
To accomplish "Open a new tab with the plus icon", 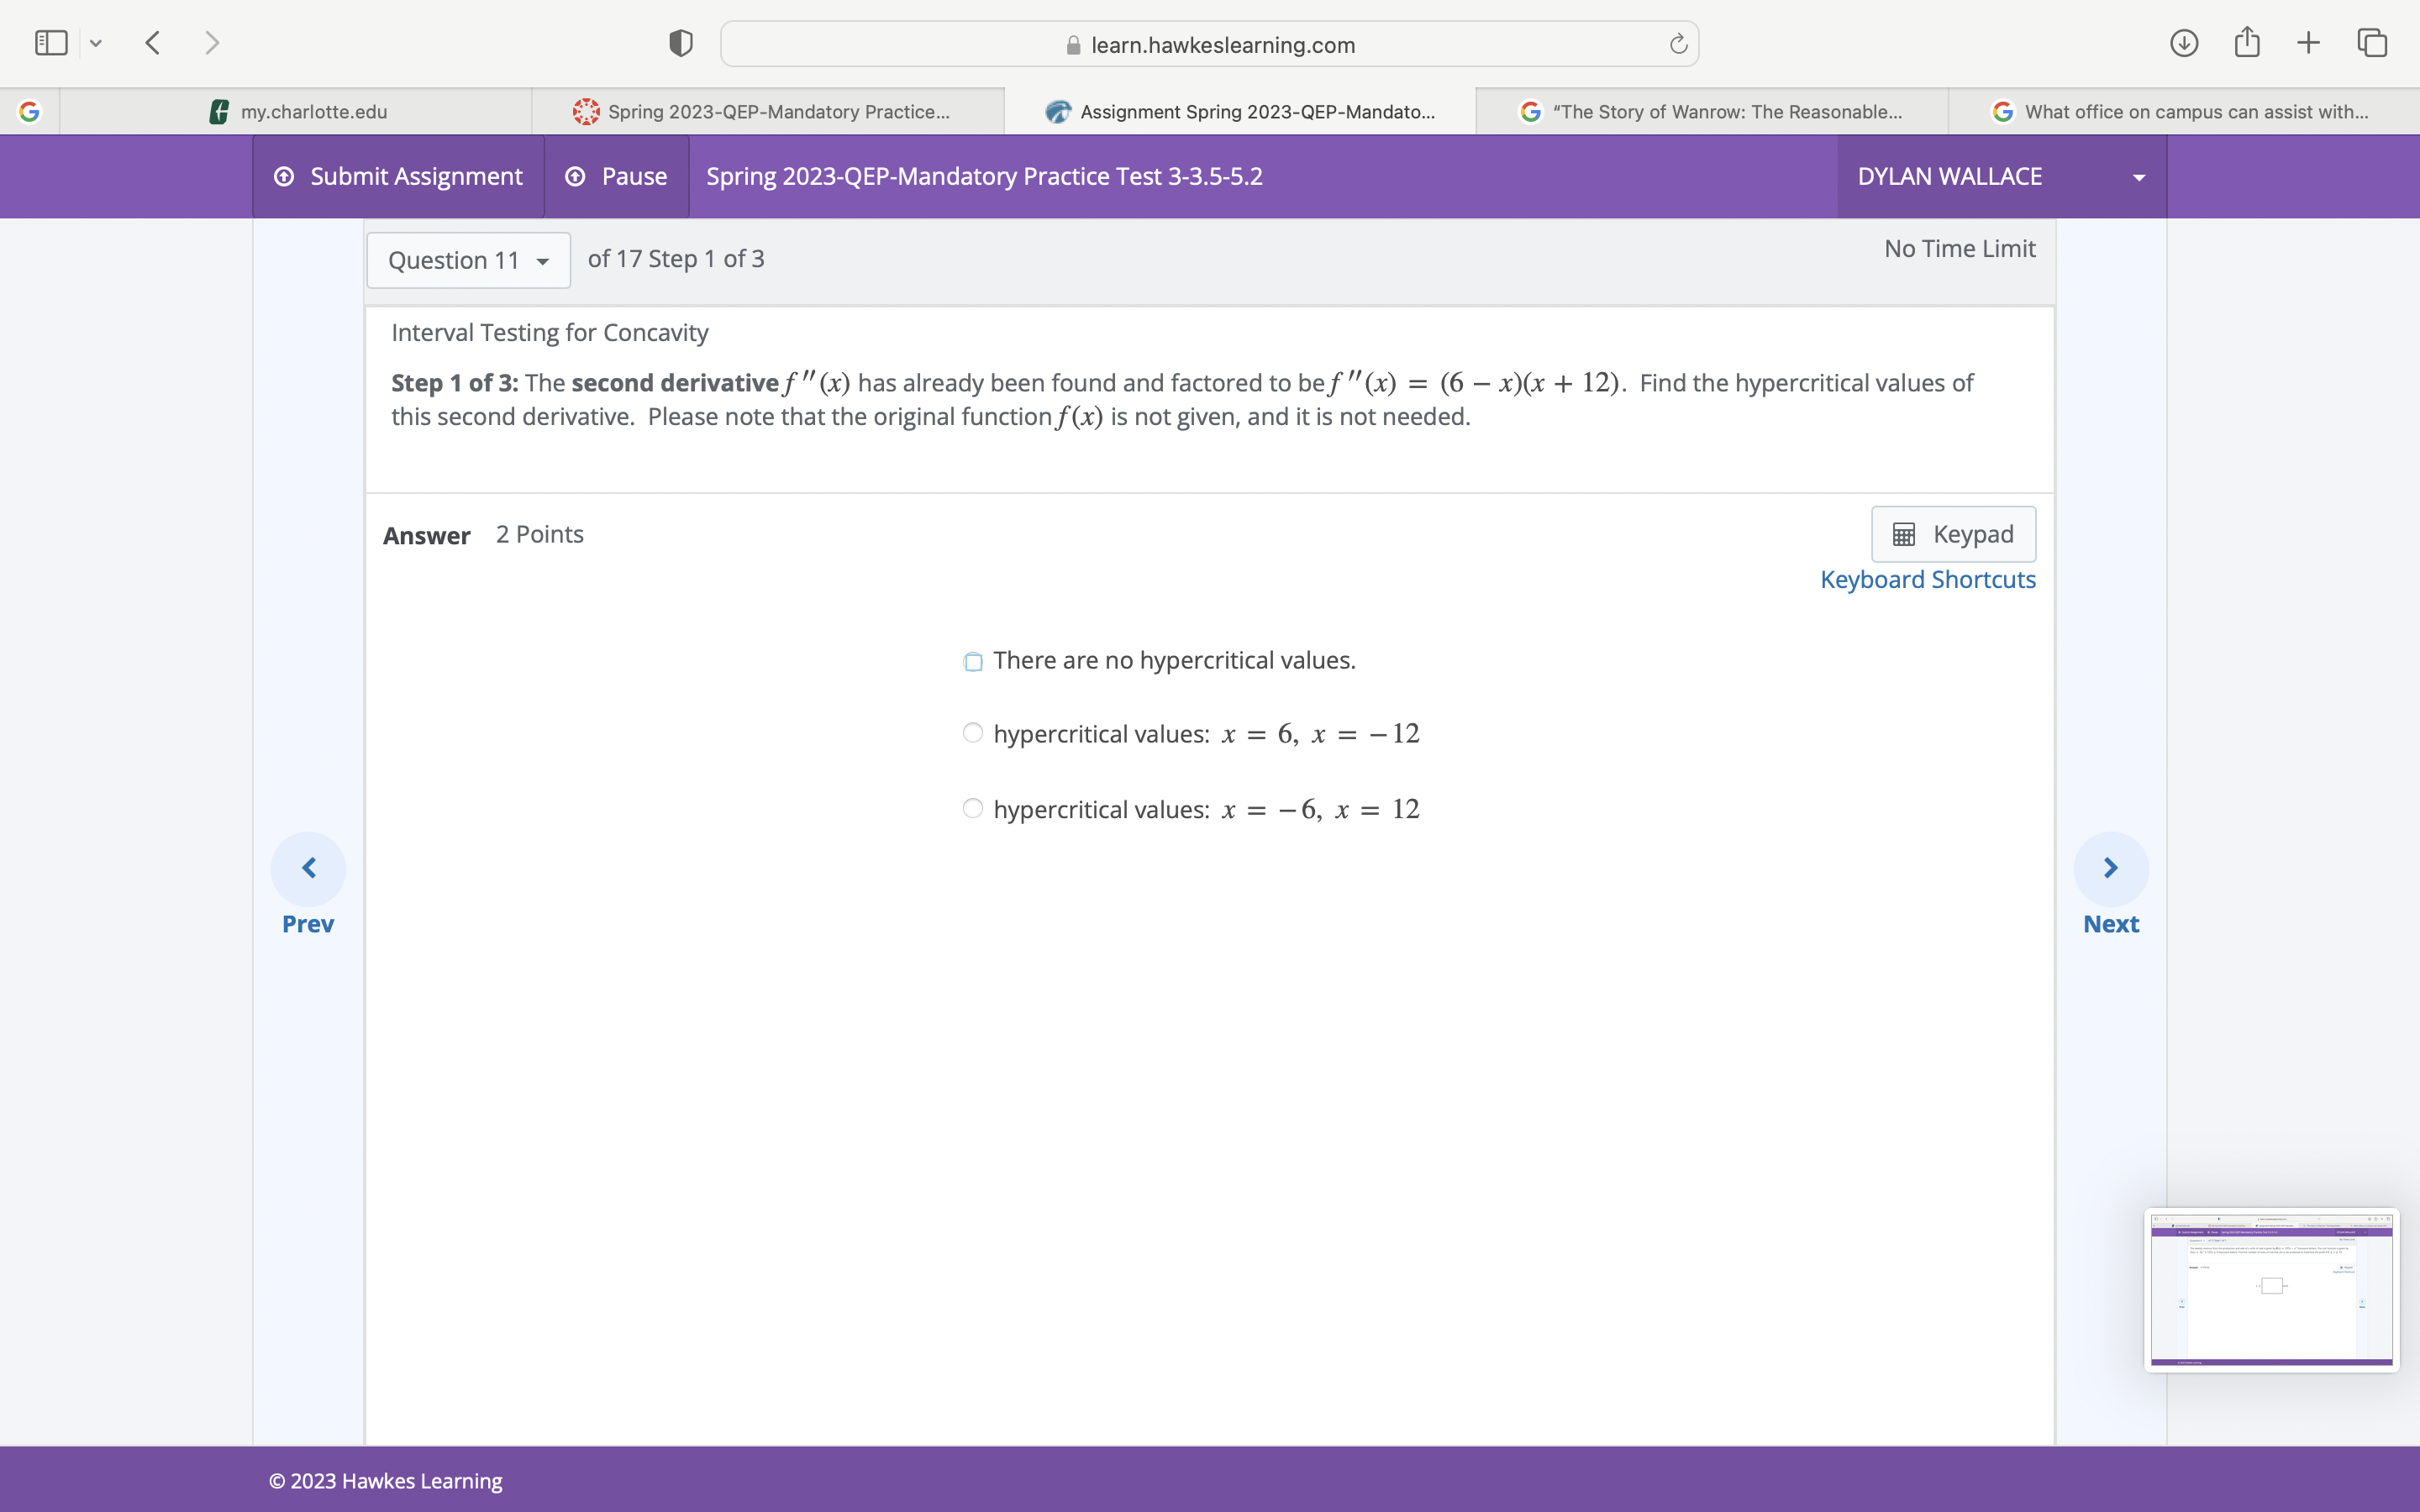I will point(2308,43).
